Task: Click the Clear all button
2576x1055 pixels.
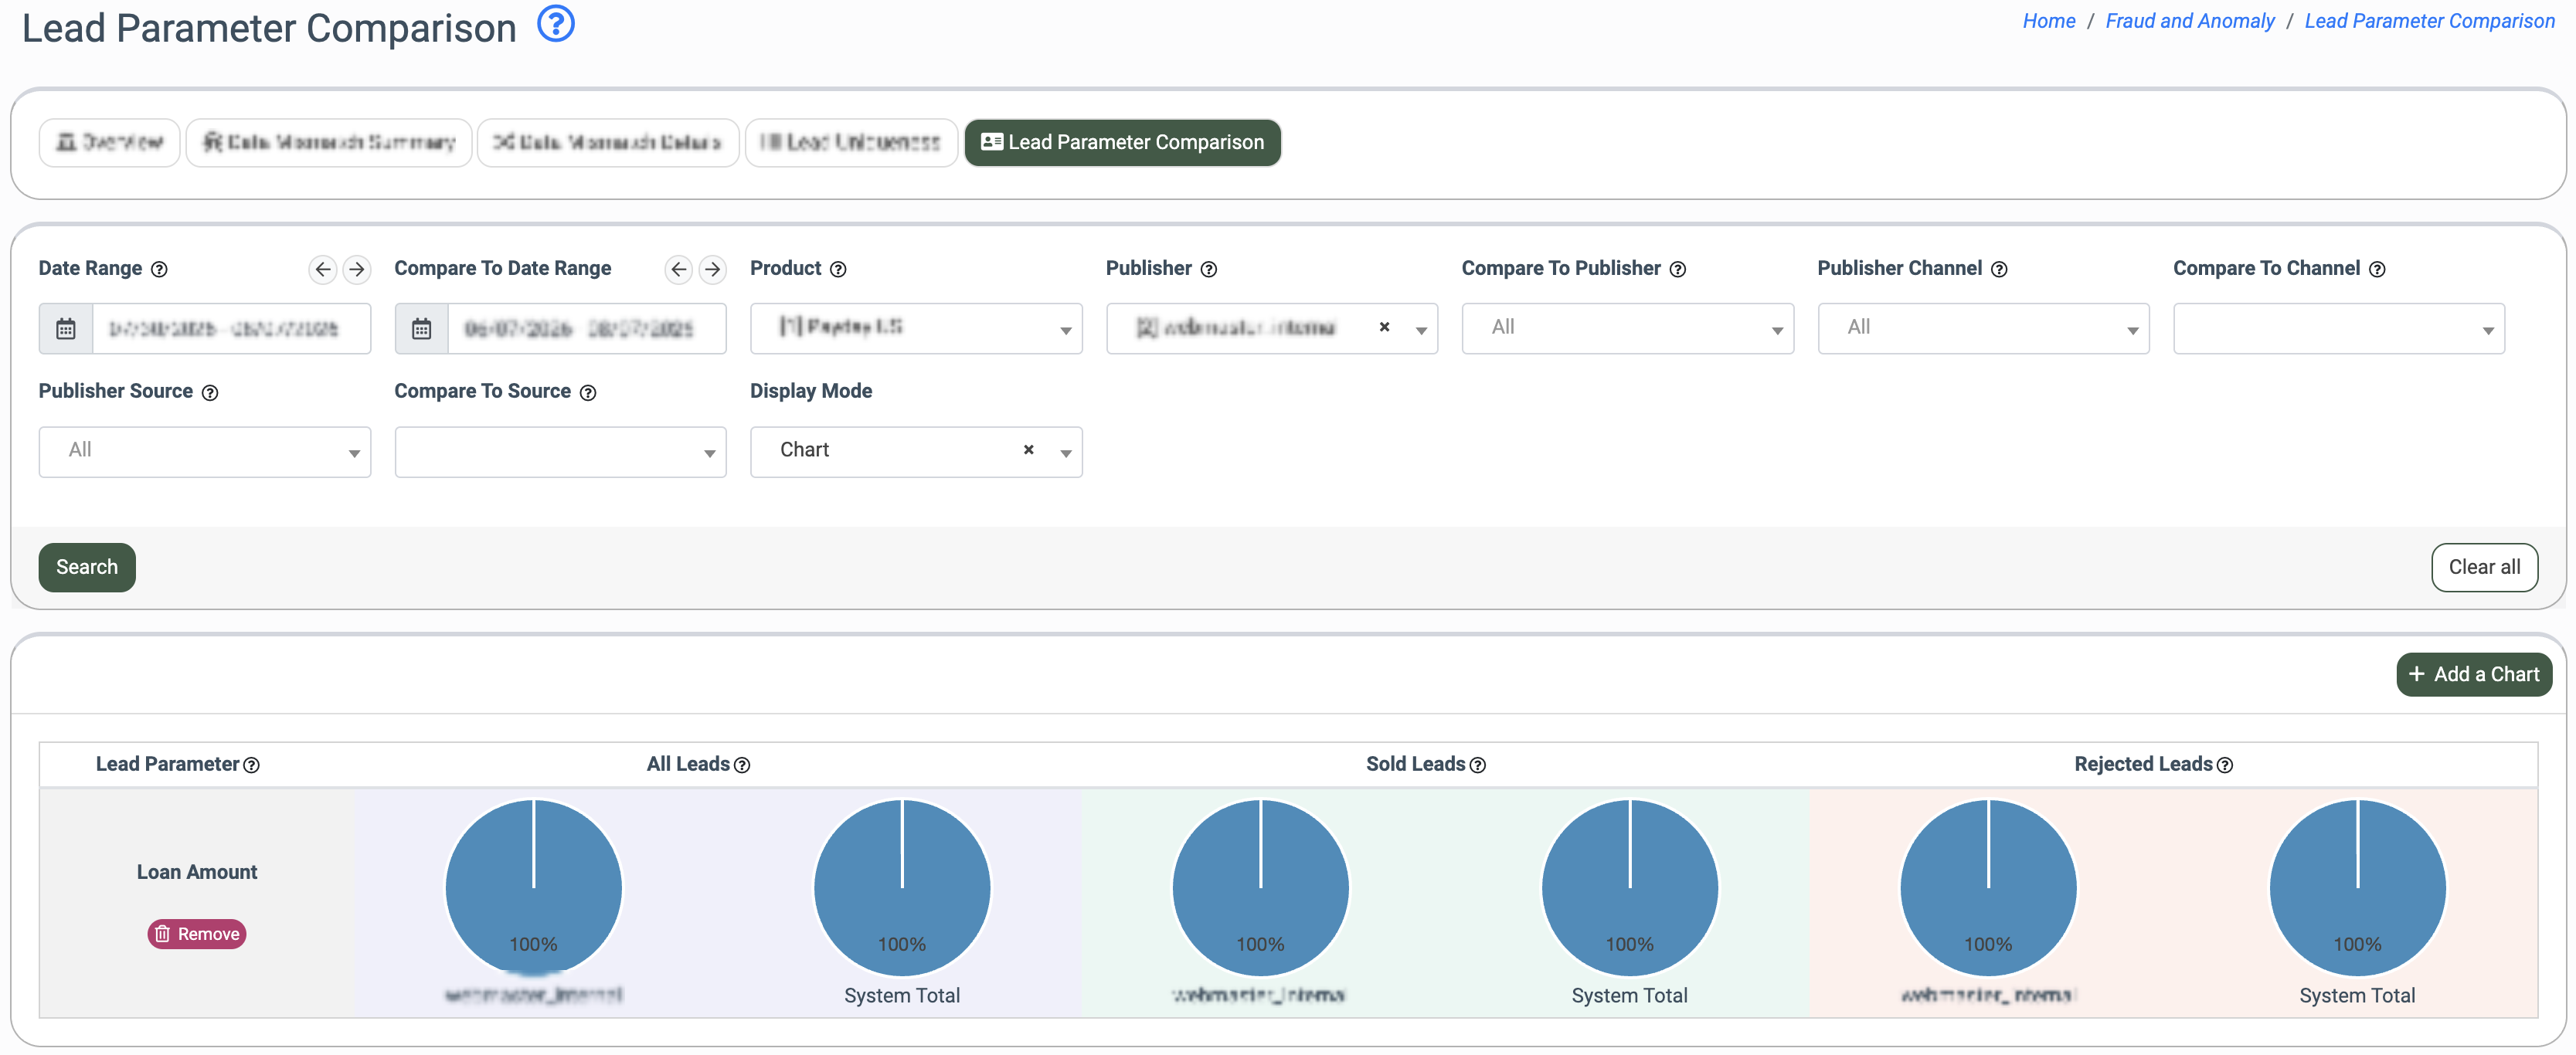Action: coord(2484,567)
